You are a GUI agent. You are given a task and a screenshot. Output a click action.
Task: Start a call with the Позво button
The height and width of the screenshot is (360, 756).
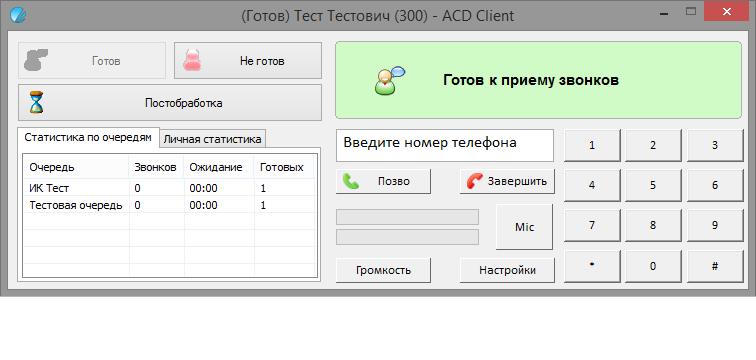coord(383,181)
